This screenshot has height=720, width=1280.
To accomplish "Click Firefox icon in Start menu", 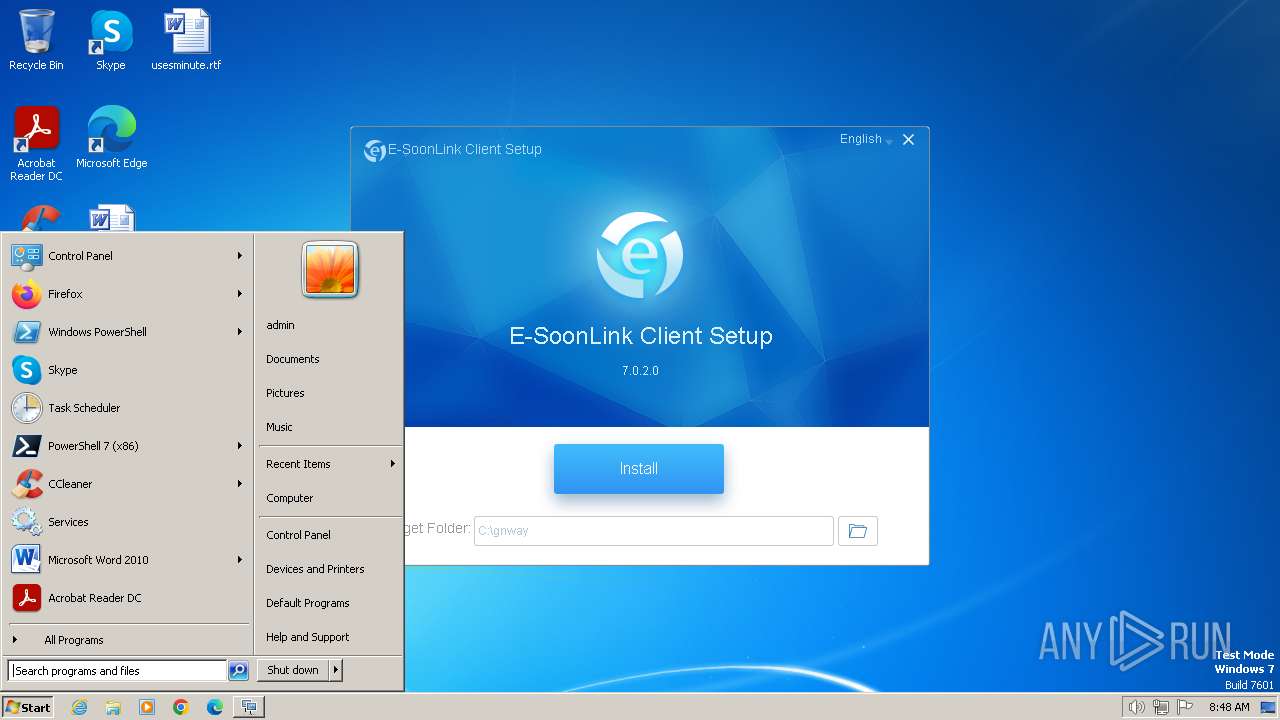I will click(27, 294).
